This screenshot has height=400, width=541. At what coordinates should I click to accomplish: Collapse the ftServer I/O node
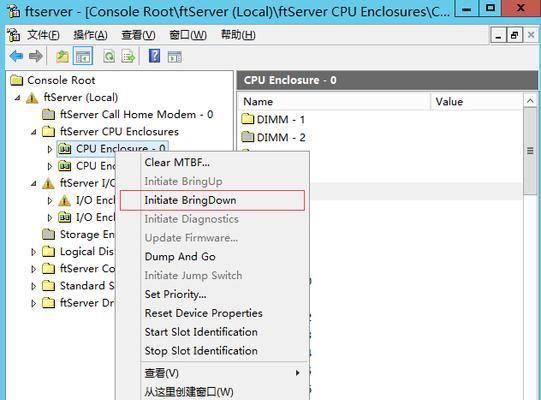pyautogui.click(x=33, y=184)
